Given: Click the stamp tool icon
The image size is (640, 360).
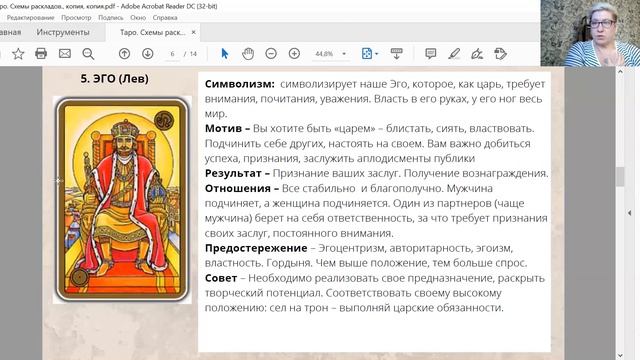Looking at the screenshot, I should [x=500, y=53].
